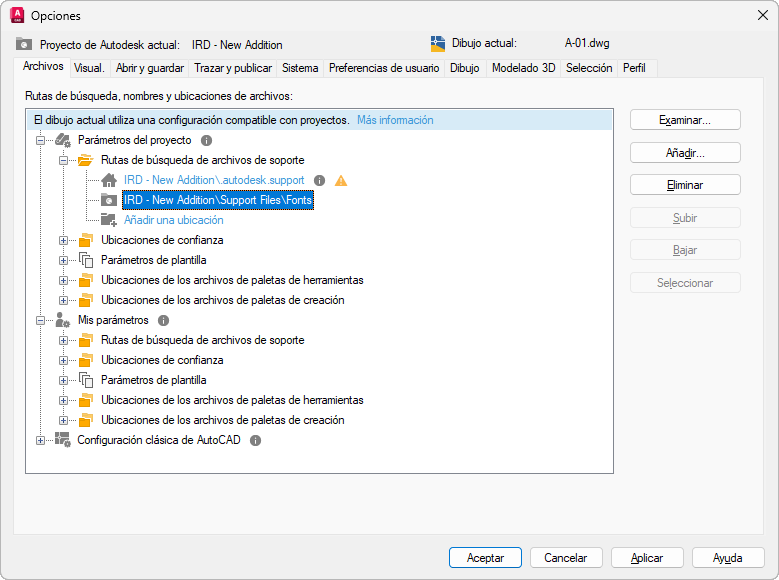Screen dimensions: 779x580
Task: Collapse the Mis parámetros node
Action: [40, 321]
